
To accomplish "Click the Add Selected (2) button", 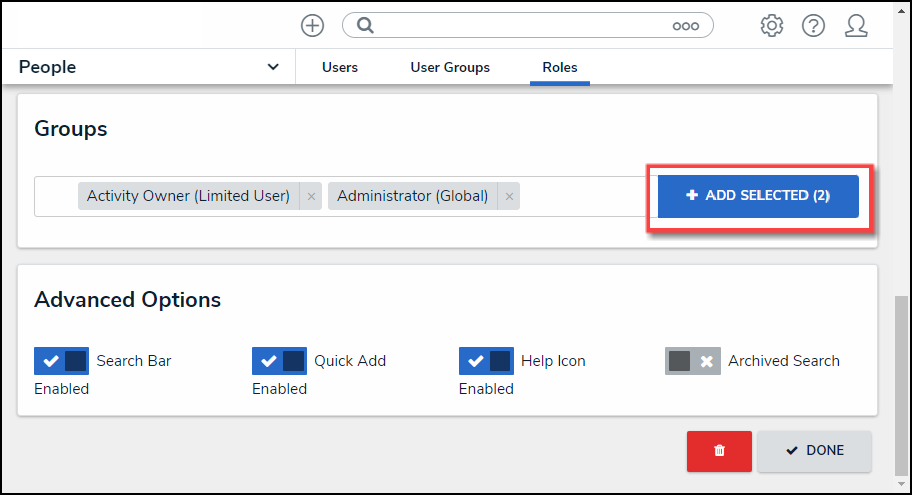I will click(758, 196).
